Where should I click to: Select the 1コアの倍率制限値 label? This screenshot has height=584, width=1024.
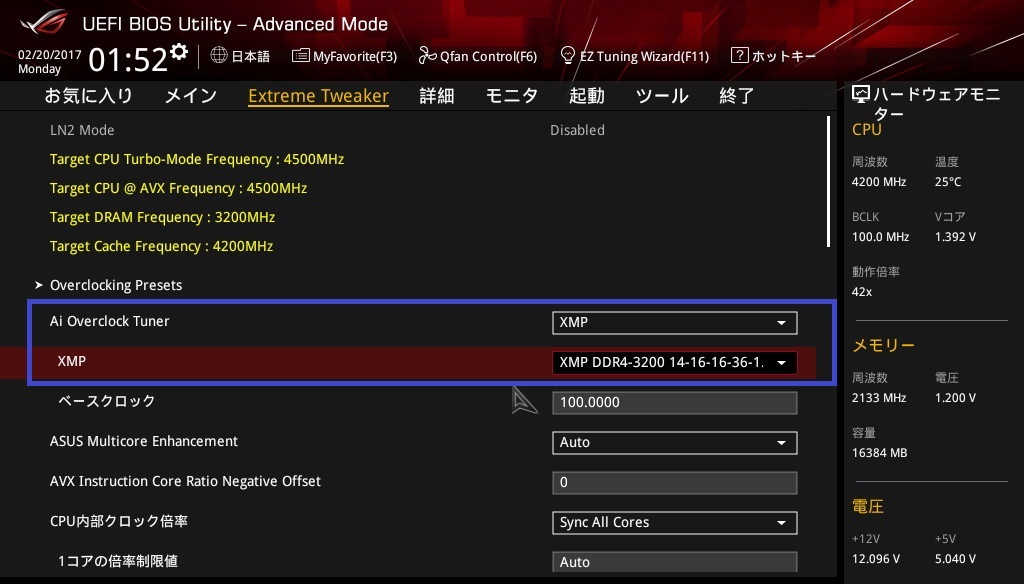click(118, 561)
